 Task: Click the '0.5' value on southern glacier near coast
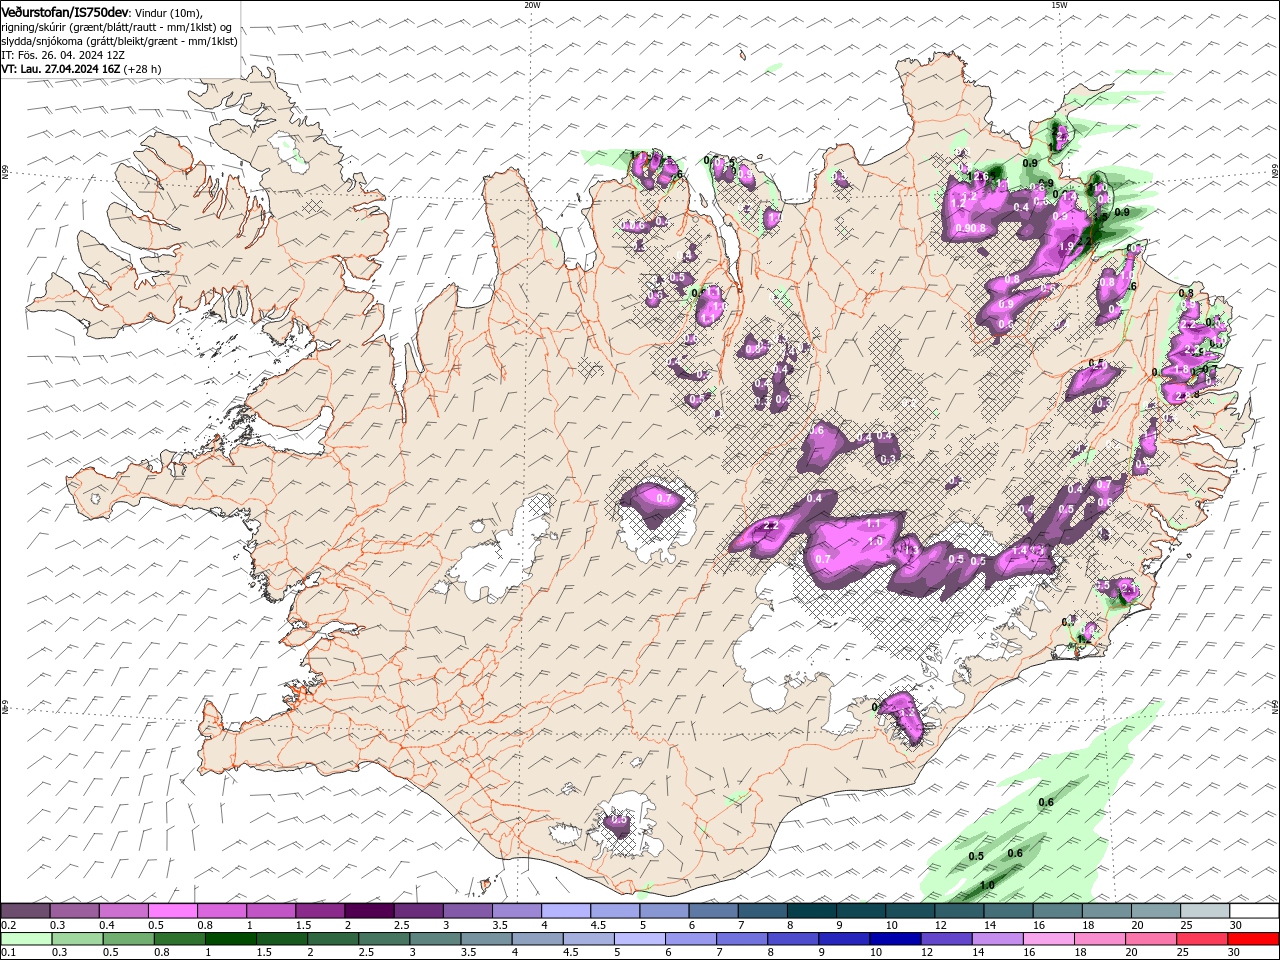click(x=619, y=820)
